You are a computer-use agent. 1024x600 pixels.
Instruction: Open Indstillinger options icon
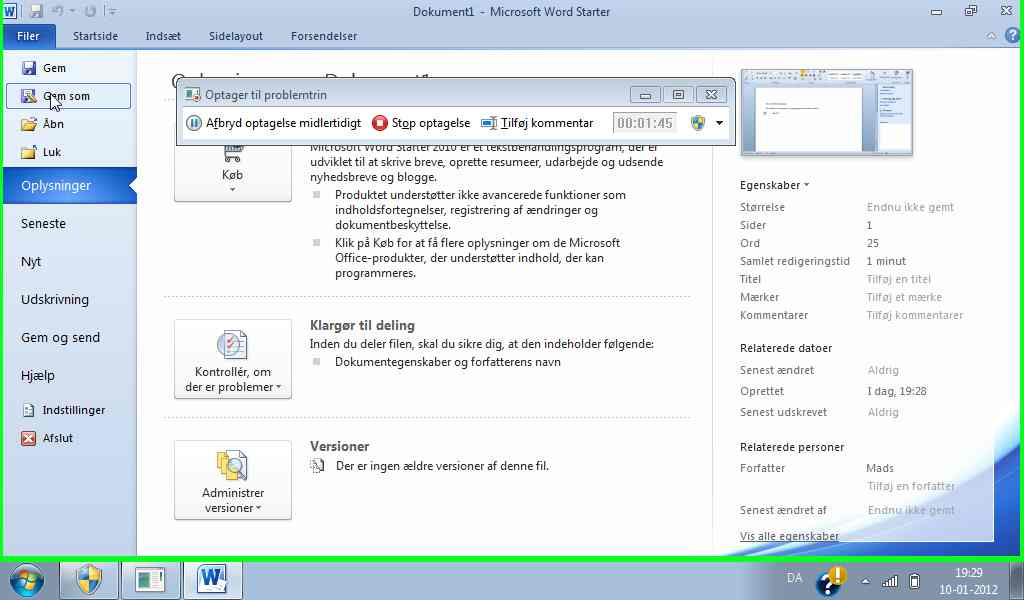tap(29, 410)
